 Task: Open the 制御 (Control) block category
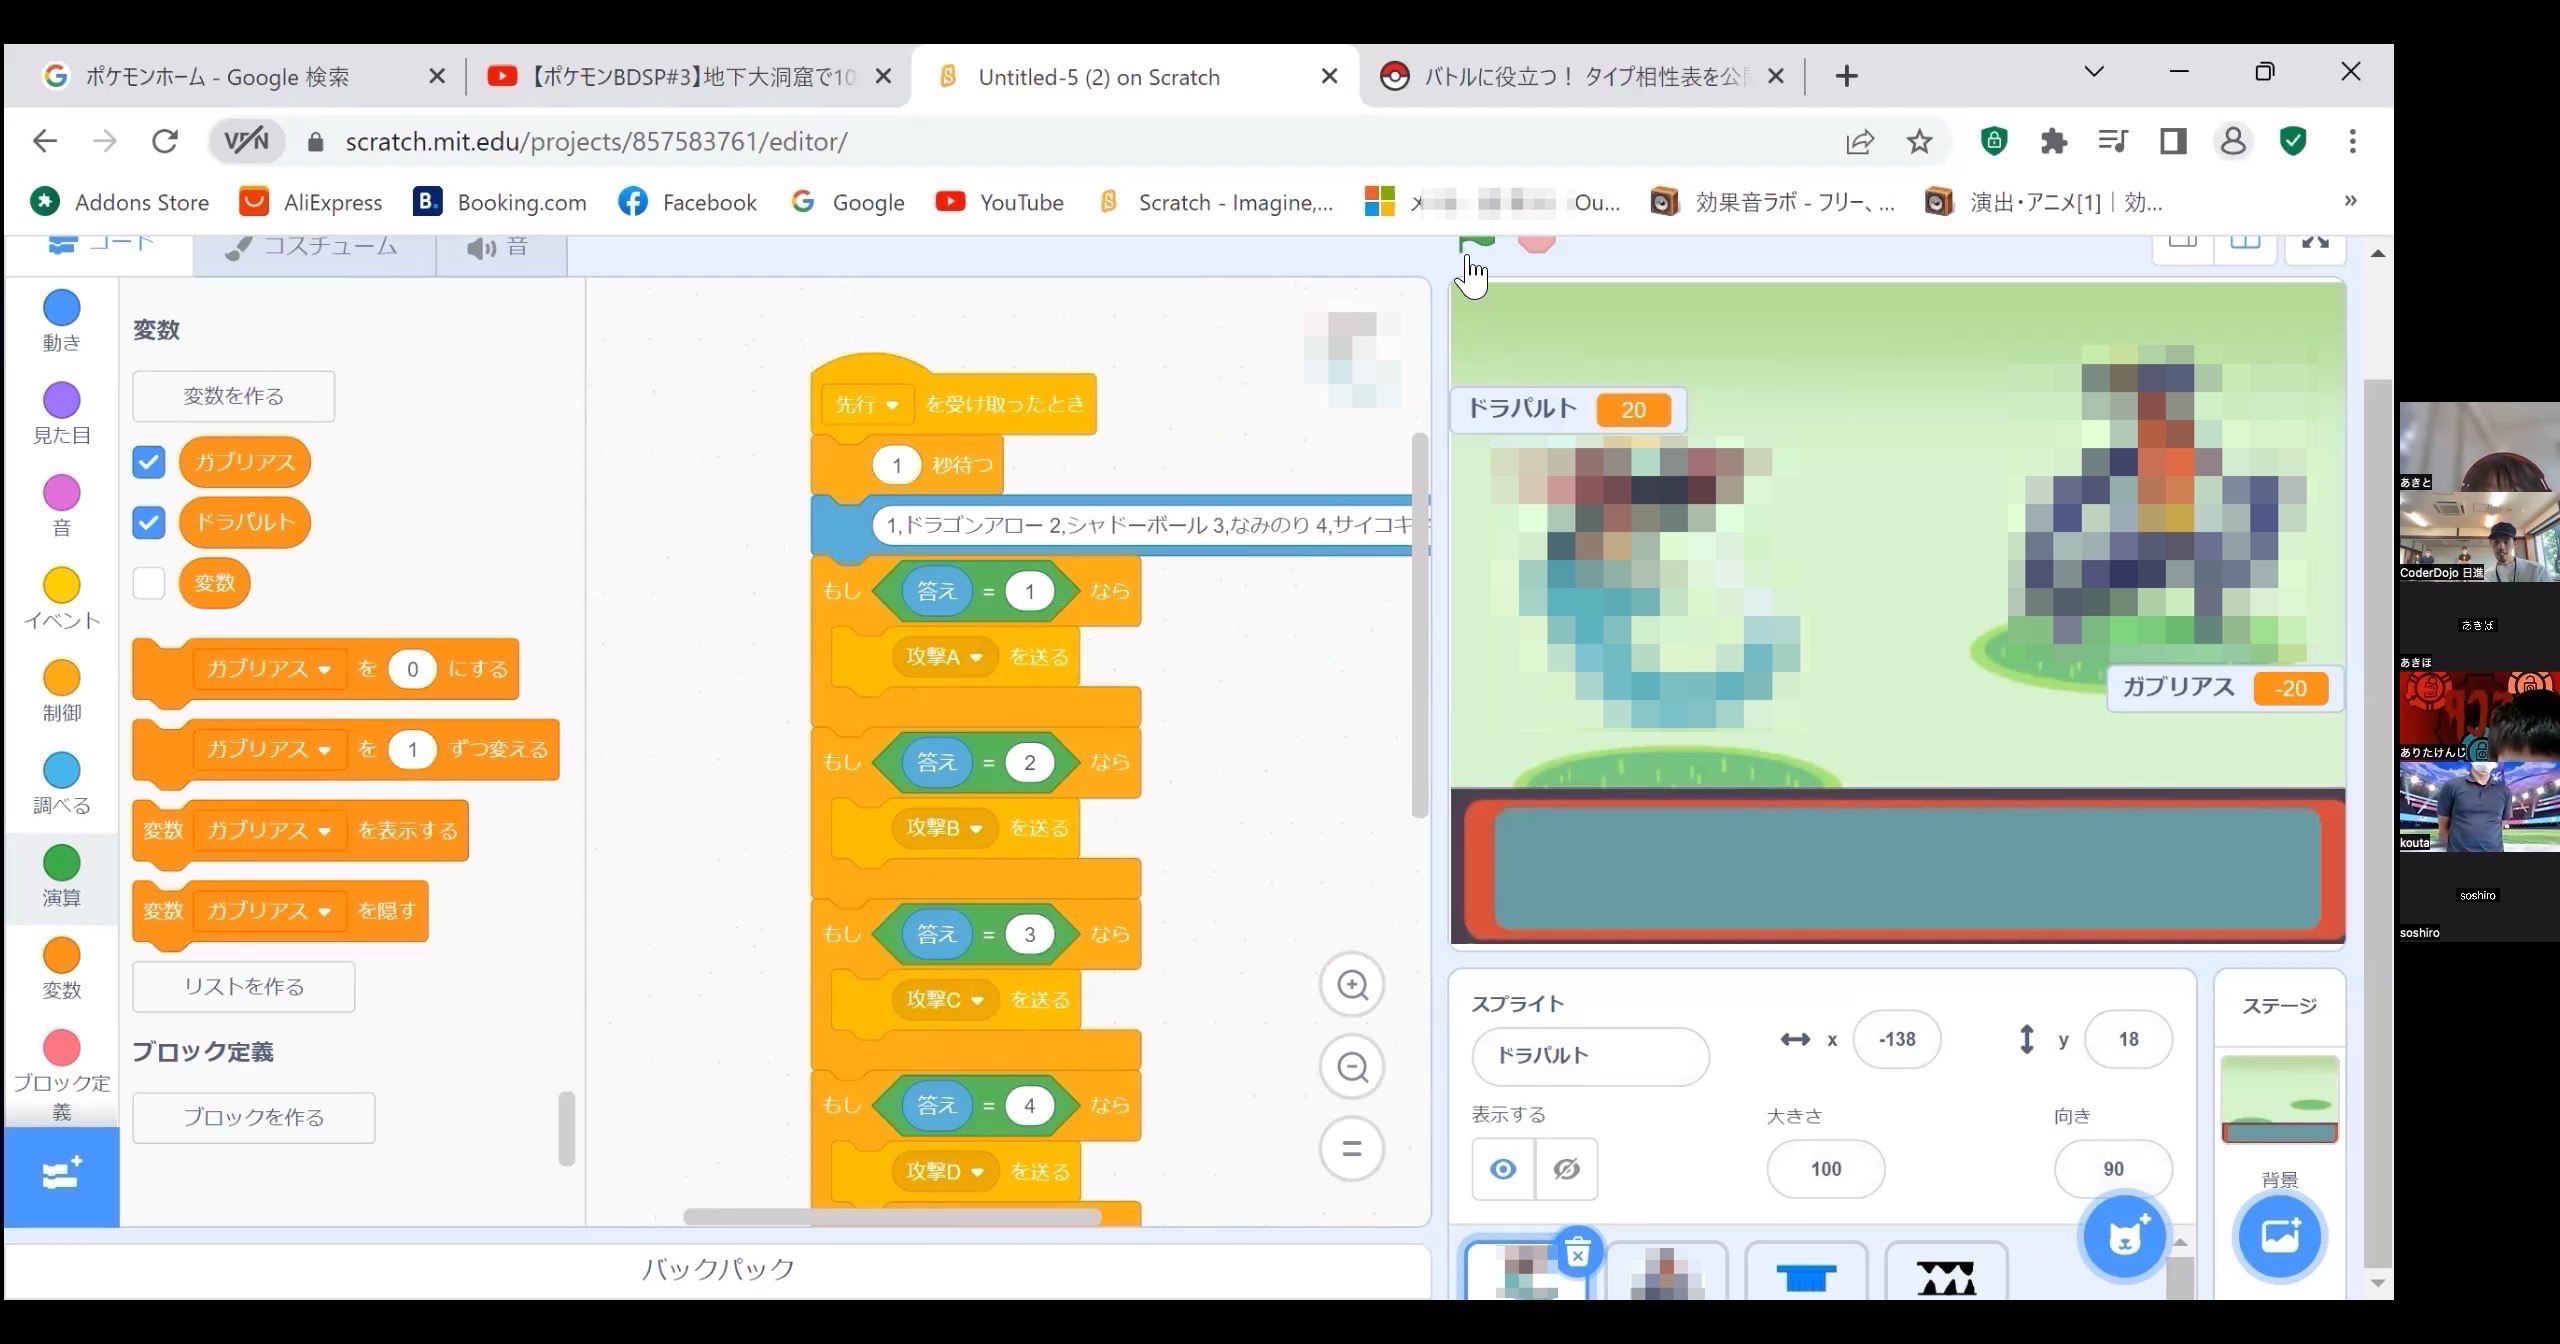[x=61, y=692]
